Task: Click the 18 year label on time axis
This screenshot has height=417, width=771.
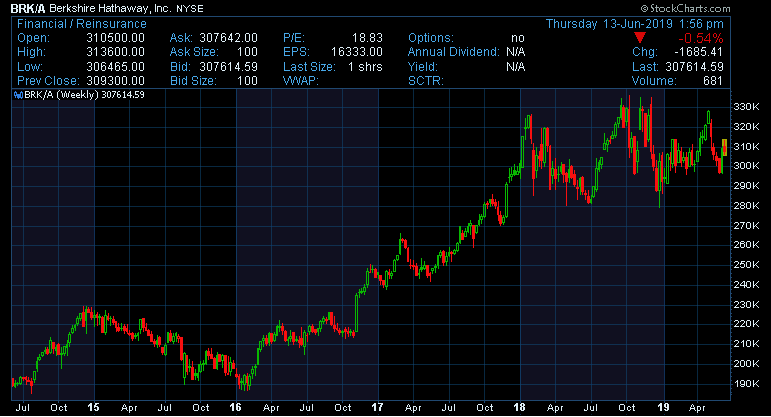Action: click(519, 407)
